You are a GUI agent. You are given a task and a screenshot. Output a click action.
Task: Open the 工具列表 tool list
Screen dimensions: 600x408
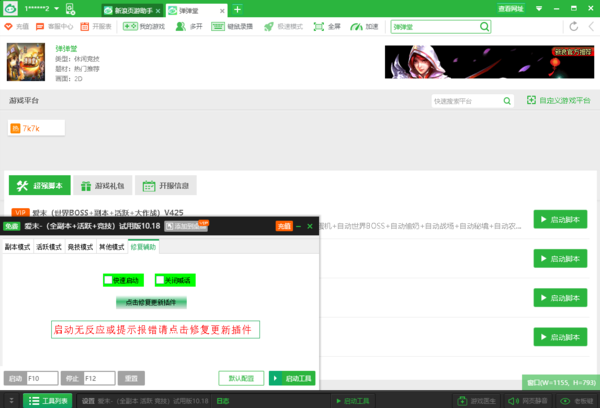(47, 401)
